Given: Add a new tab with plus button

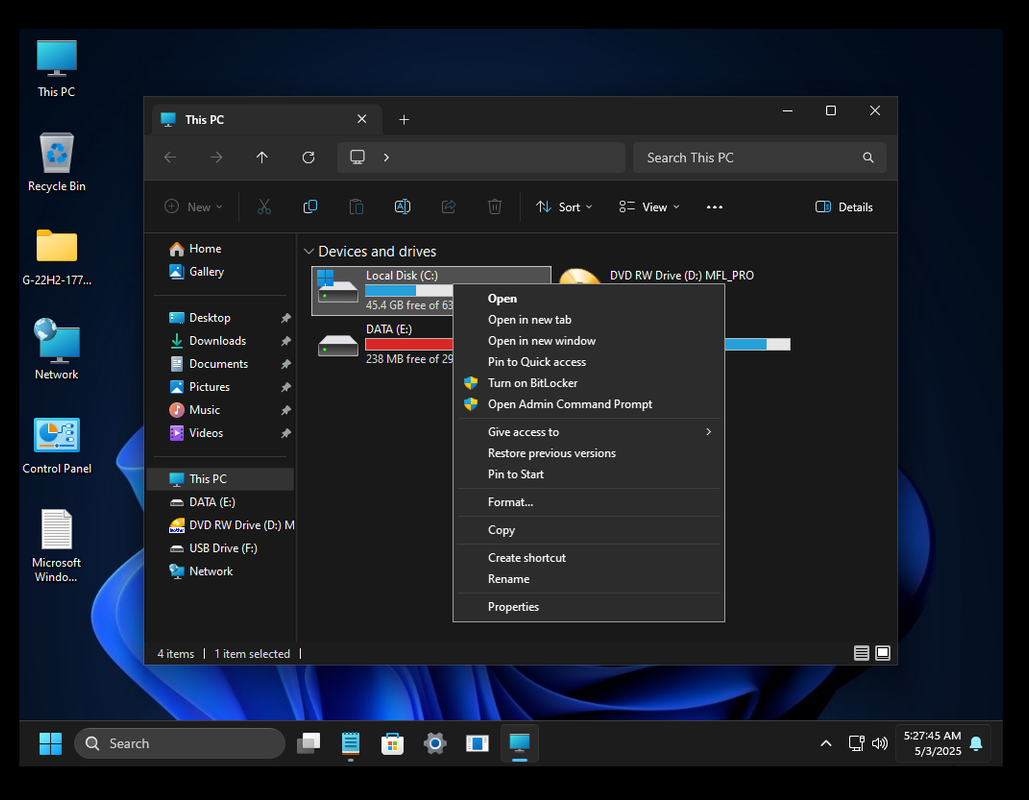Looking at the screenshot, I should pyautogui.click(x=404, y=119).
